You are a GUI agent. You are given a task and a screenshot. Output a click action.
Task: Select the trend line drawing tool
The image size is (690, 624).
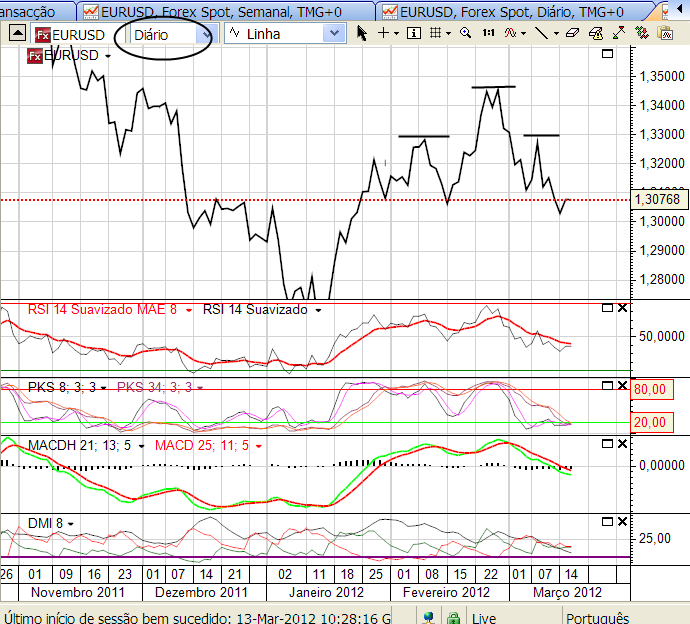coord(541,33)
